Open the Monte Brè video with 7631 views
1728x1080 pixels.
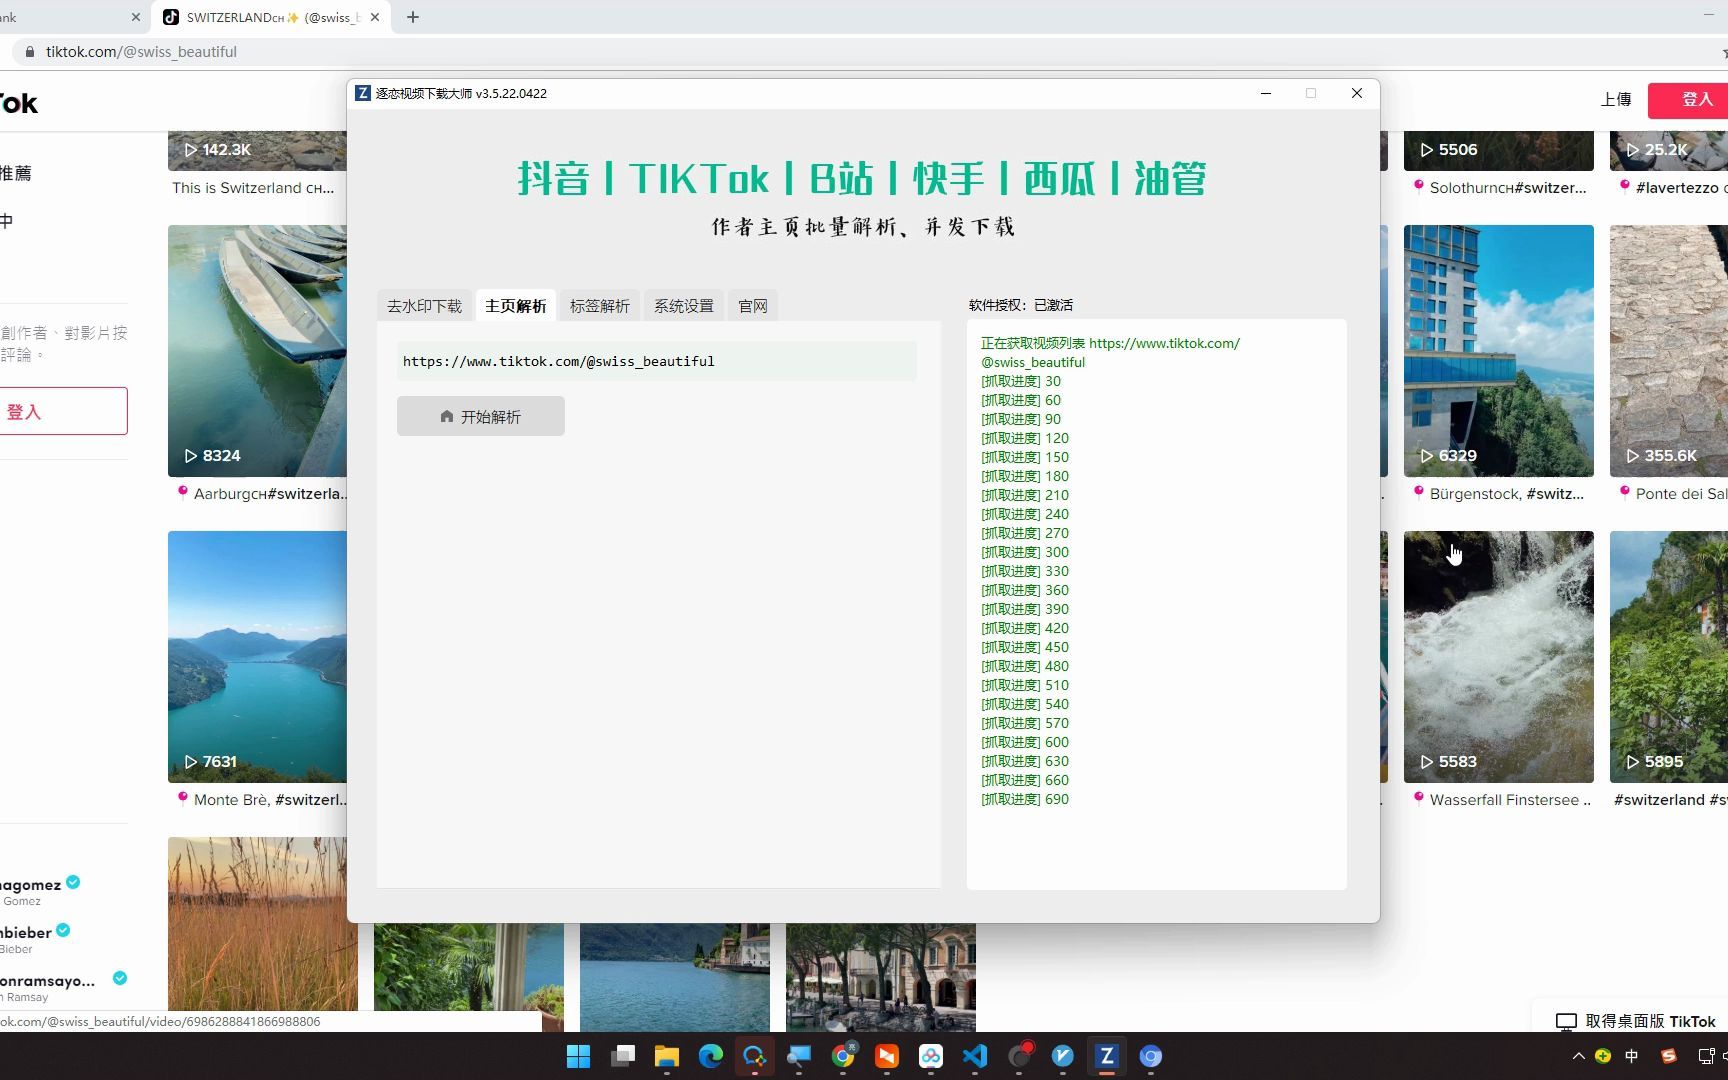coord(258,657)
